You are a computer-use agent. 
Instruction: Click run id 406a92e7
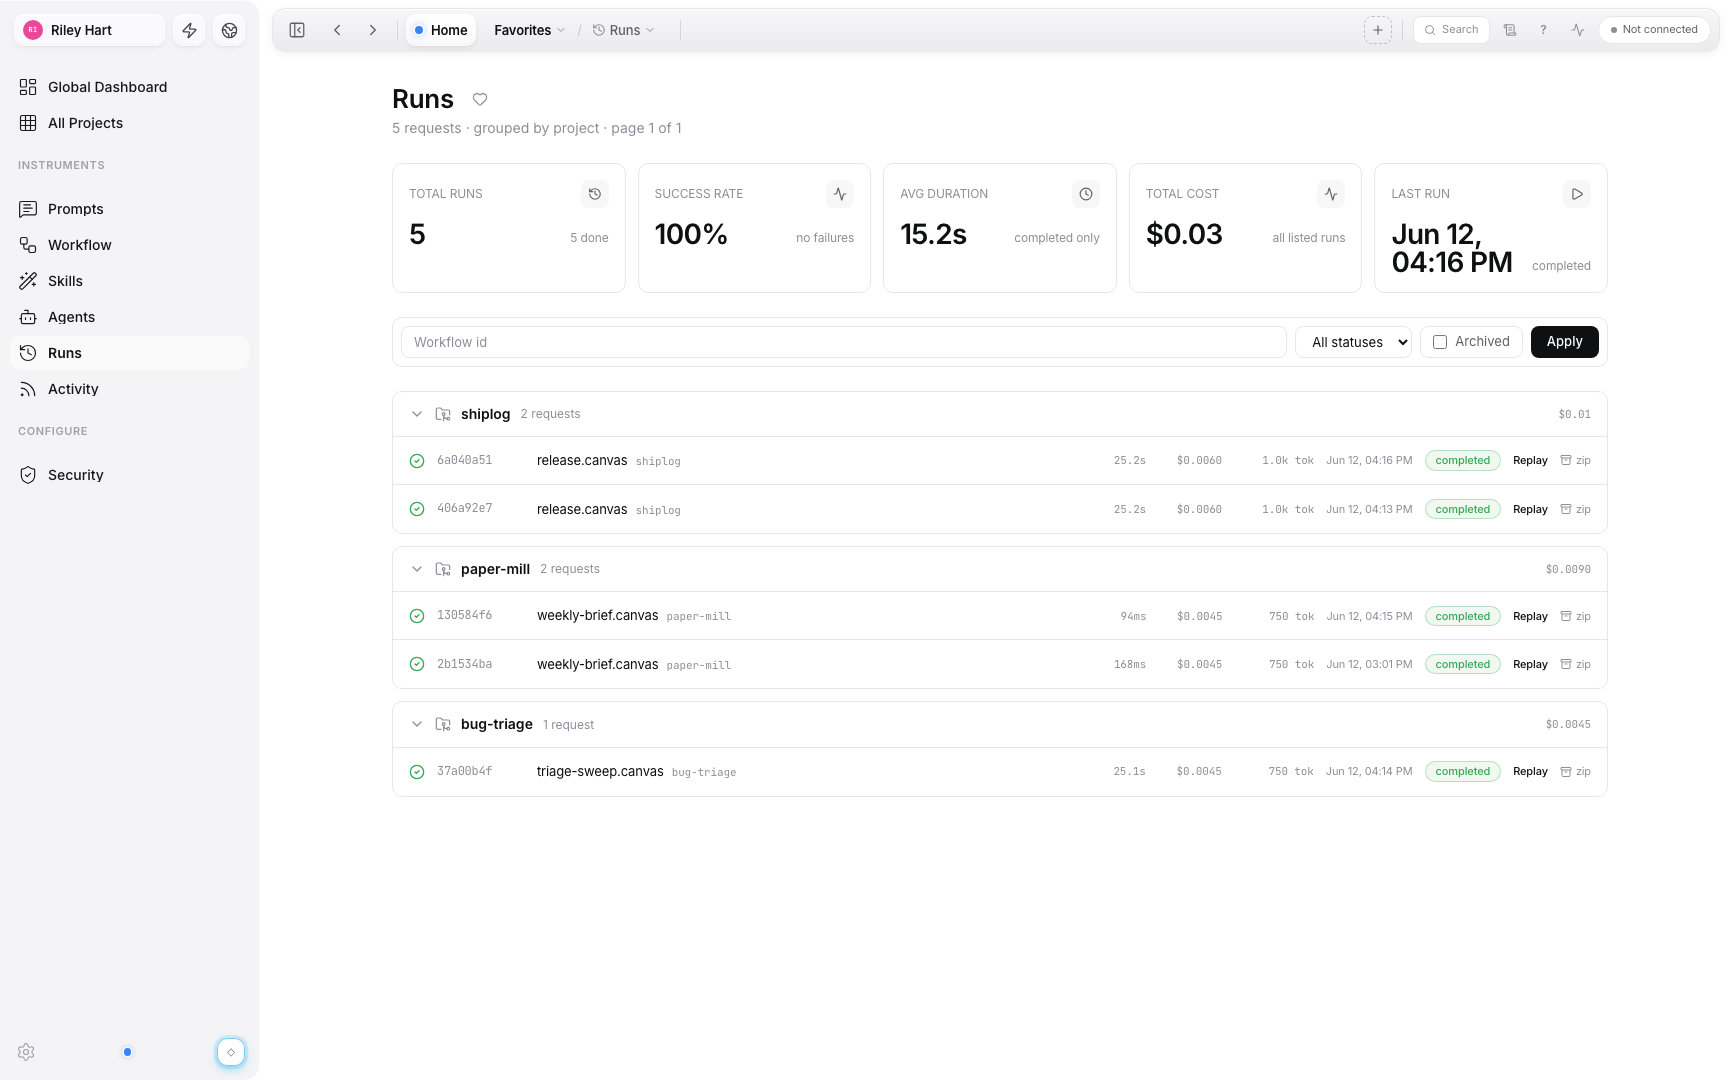[x=464, y=509]
